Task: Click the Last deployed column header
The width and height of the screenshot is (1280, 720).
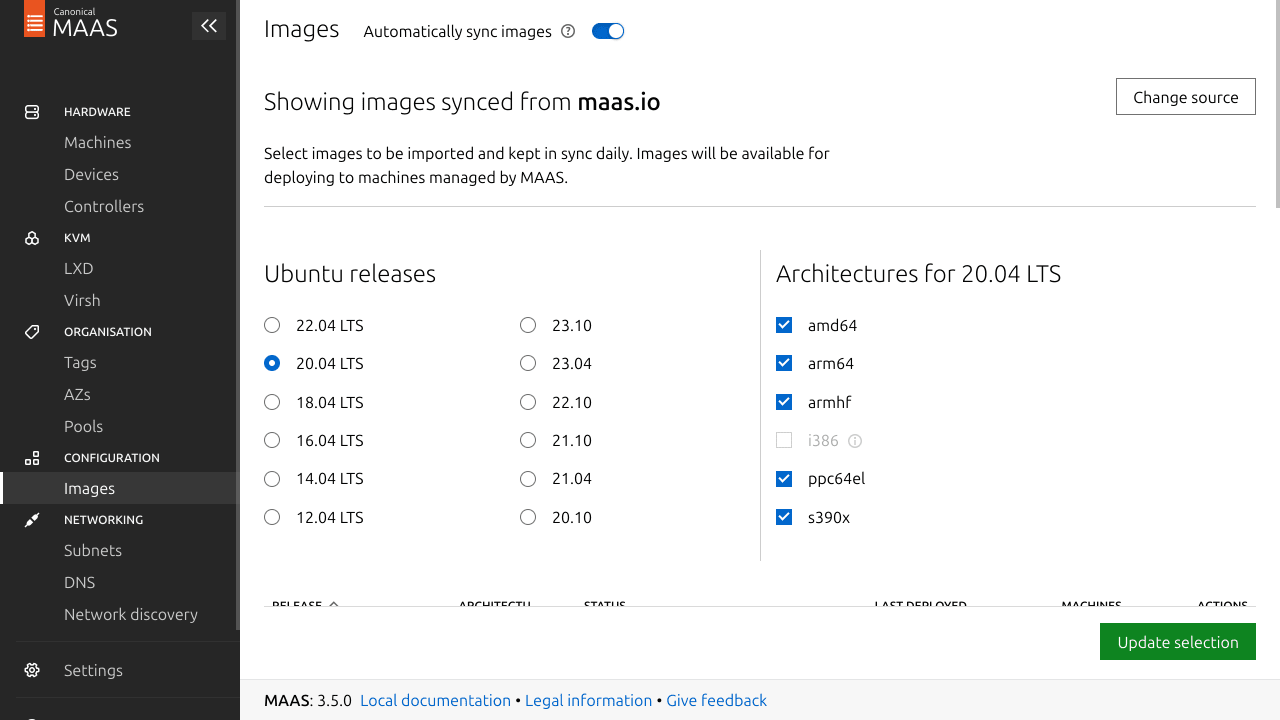Action: point(920,604)
